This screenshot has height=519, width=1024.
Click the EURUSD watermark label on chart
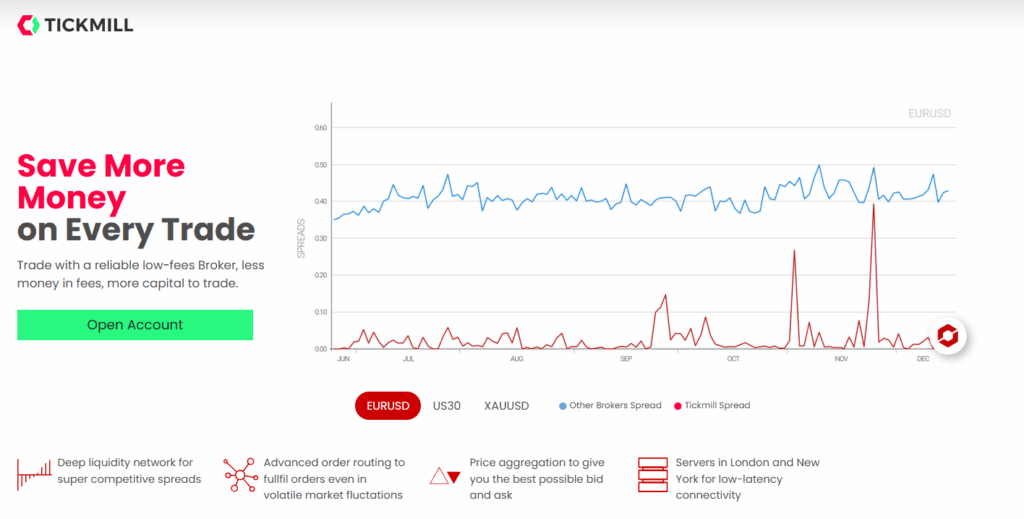929,114
